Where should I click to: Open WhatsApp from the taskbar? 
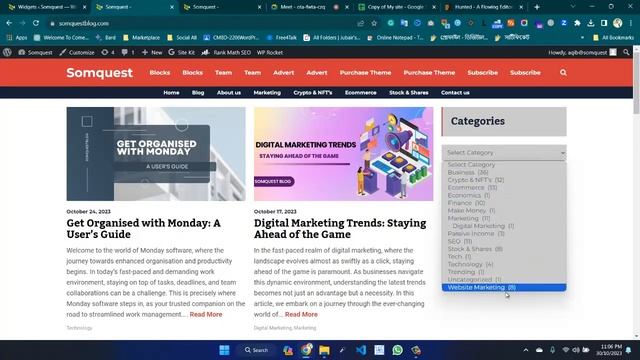[x=397, y=350]
